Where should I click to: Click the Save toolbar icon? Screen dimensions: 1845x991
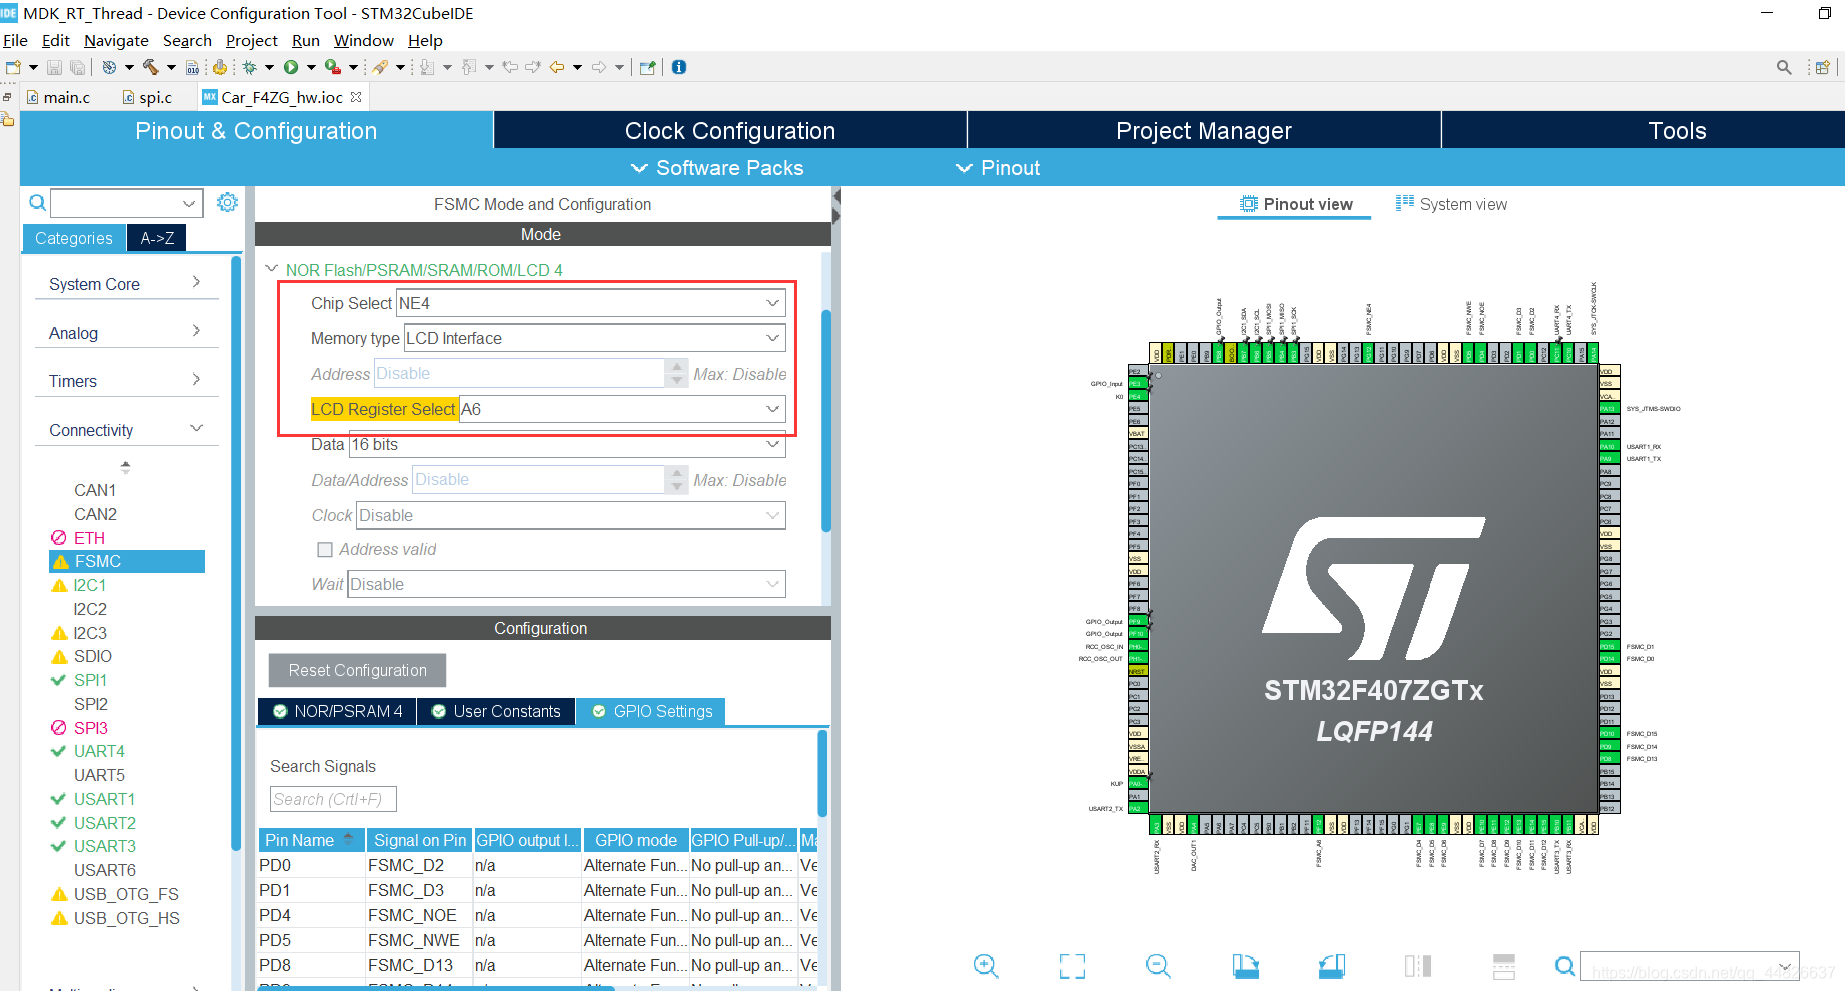pos(55,67)
